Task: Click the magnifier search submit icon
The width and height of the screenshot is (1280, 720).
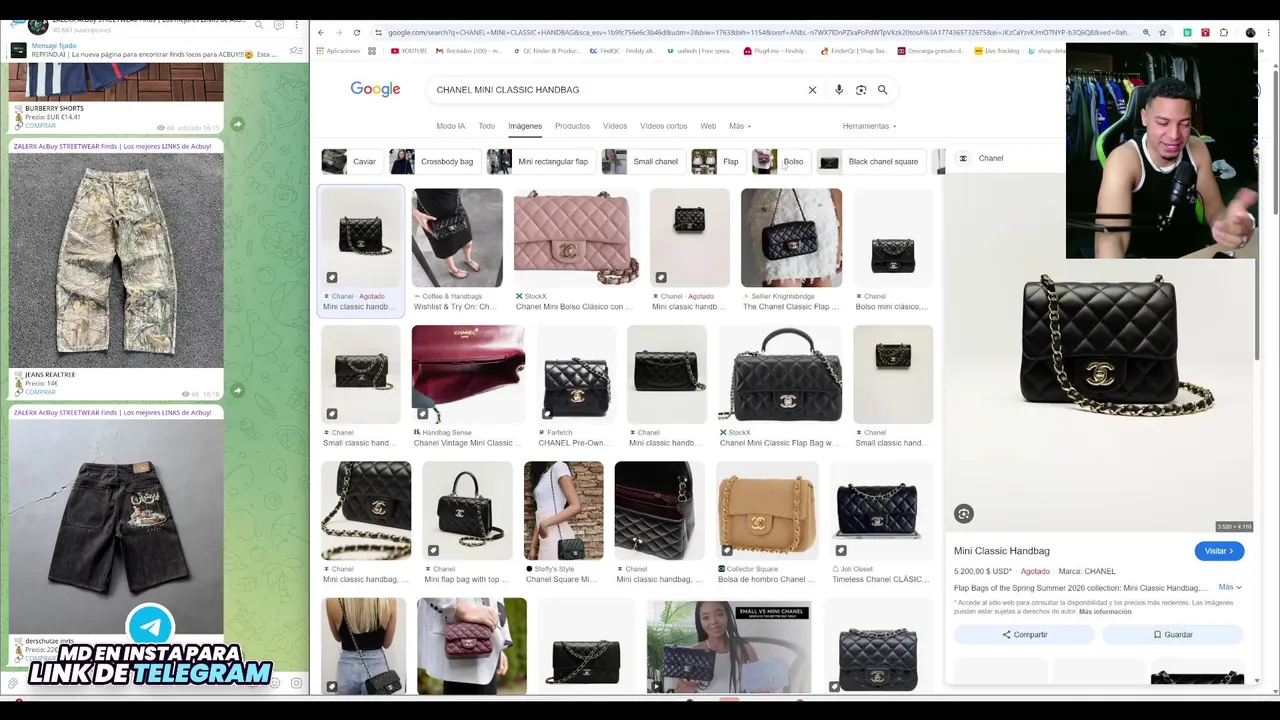Action: 882,90
